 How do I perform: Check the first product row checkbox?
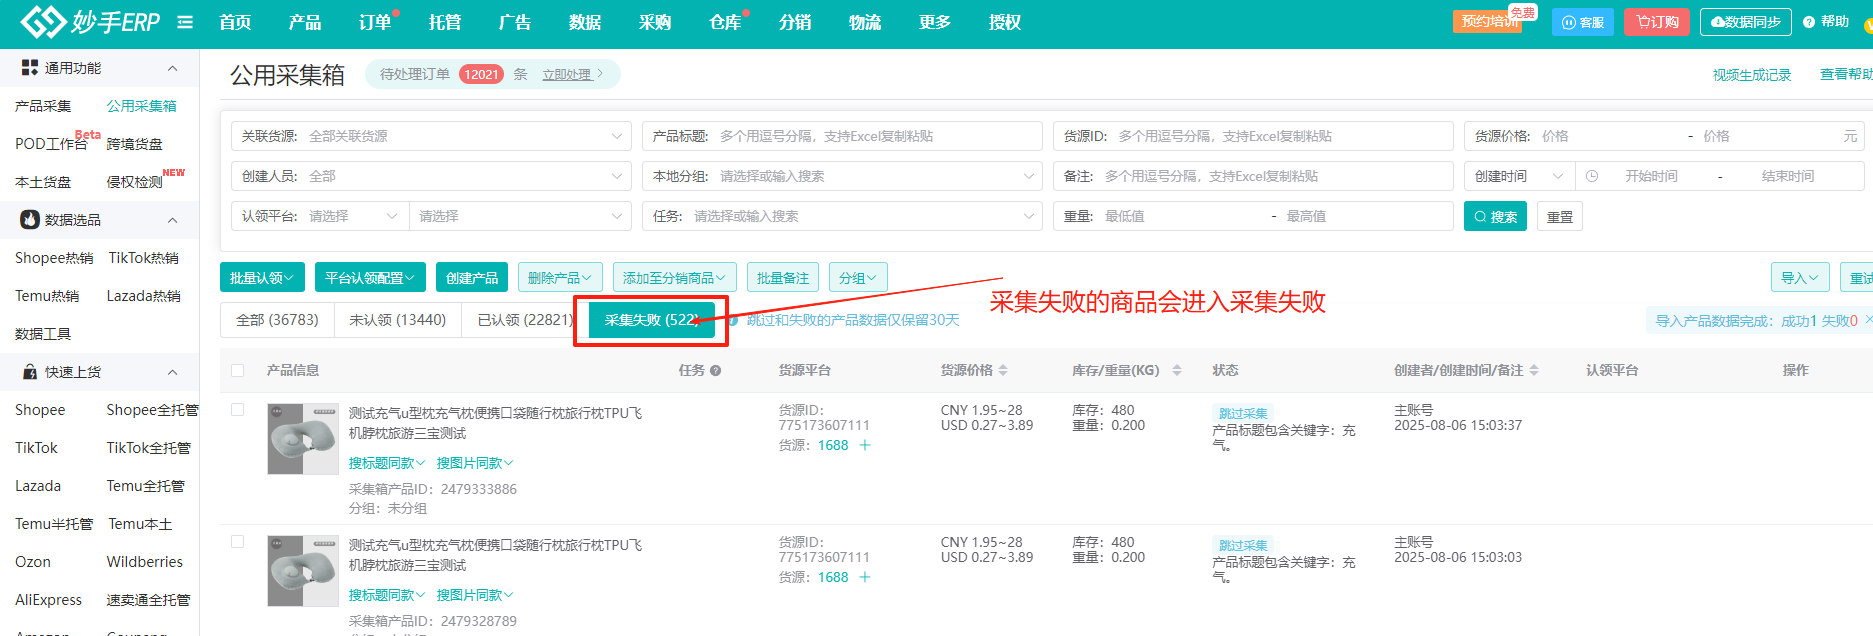tap(238, 410)
